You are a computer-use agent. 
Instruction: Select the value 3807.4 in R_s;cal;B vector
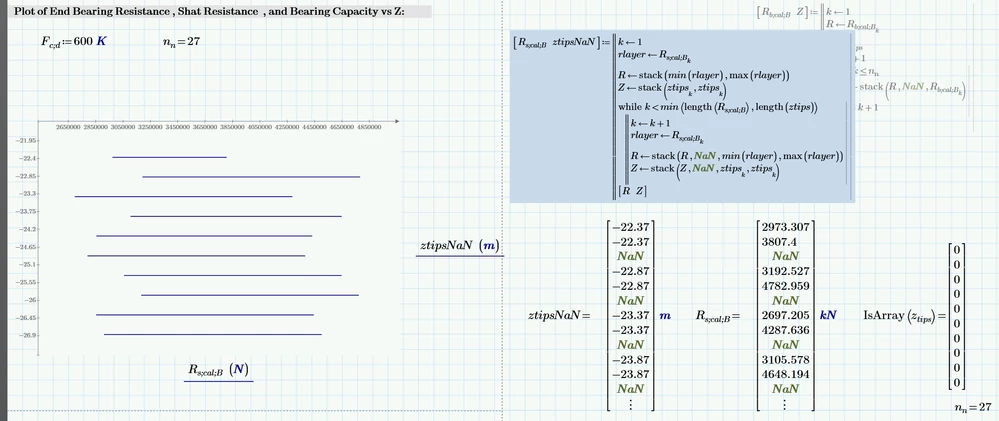click(778, 242)
